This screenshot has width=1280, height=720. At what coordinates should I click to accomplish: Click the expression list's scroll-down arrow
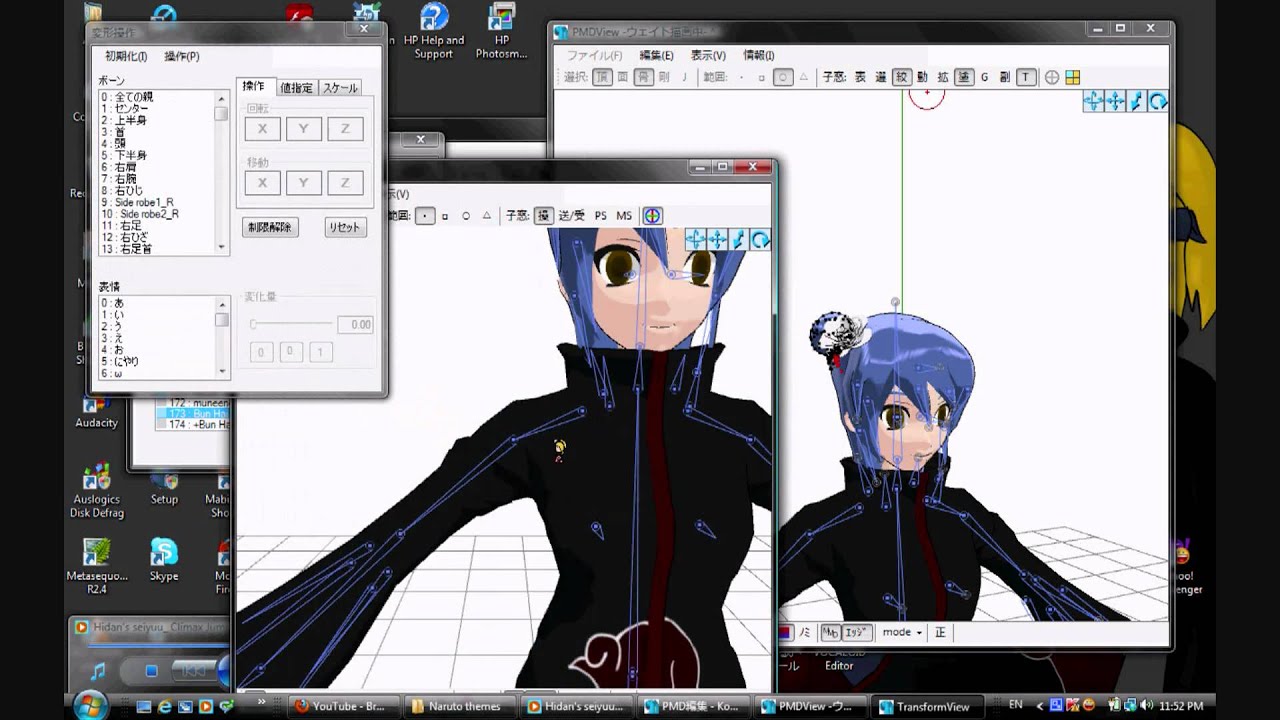point(222,372)
